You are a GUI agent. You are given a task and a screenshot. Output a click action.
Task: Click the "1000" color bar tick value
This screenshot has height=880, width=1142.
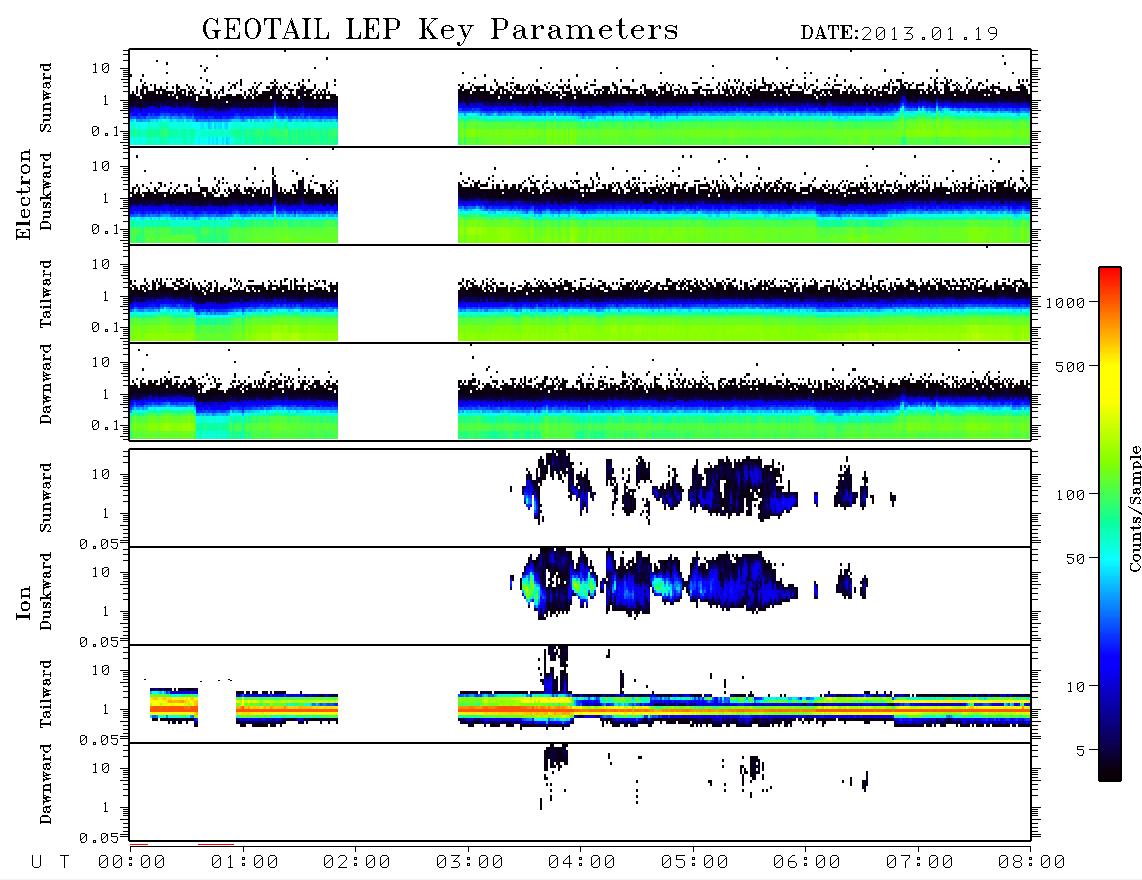click(1064, 302)
